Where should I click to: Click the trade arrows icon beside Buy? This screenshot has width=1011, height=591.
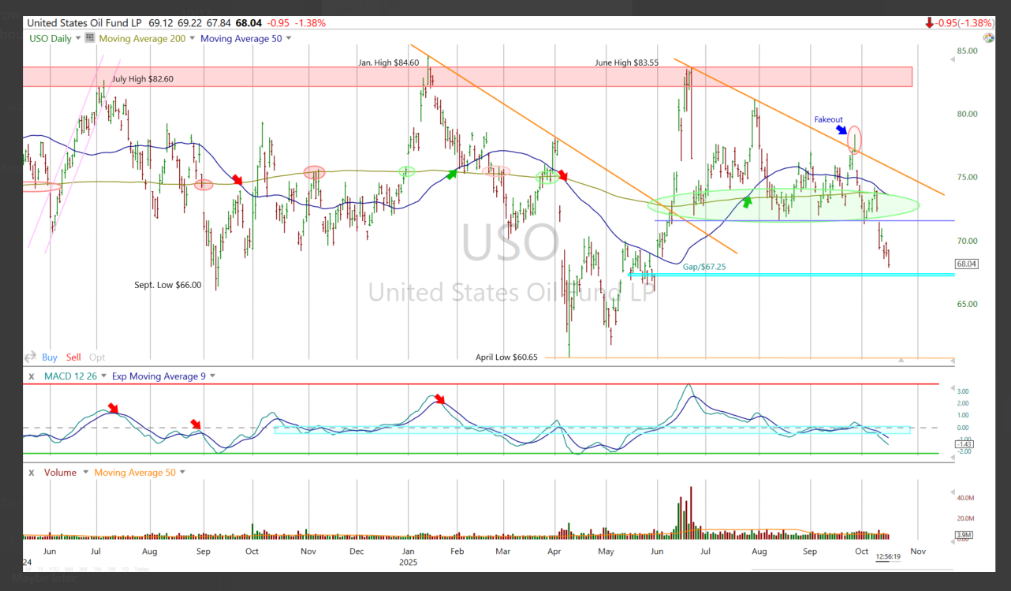tap(32, 357)
